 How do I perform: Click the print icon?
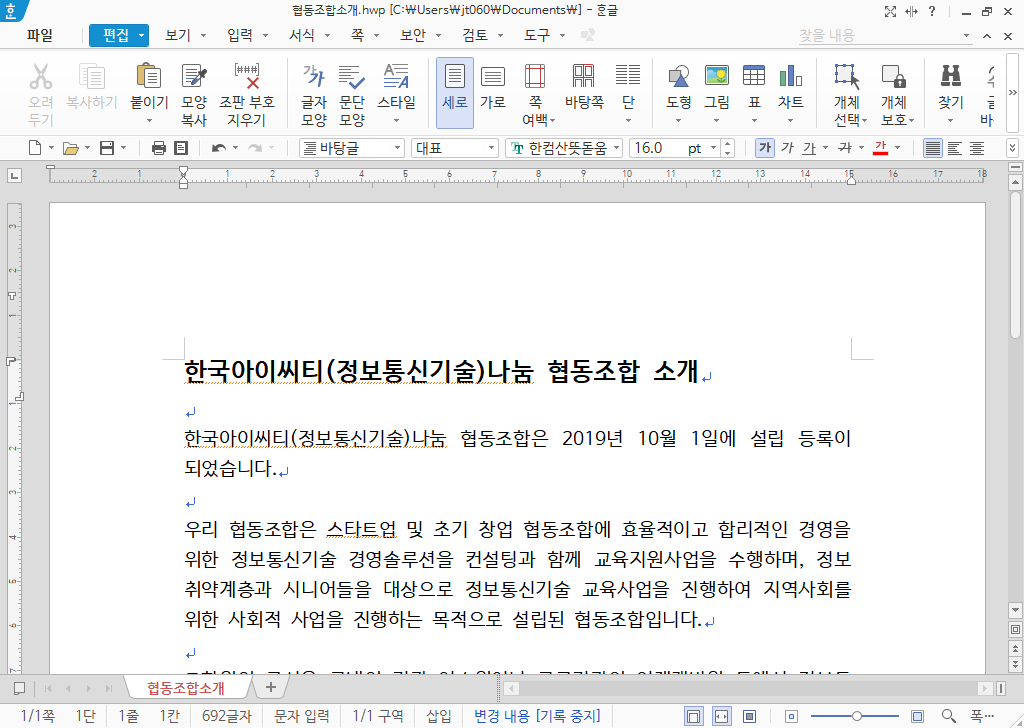point(159,148)
